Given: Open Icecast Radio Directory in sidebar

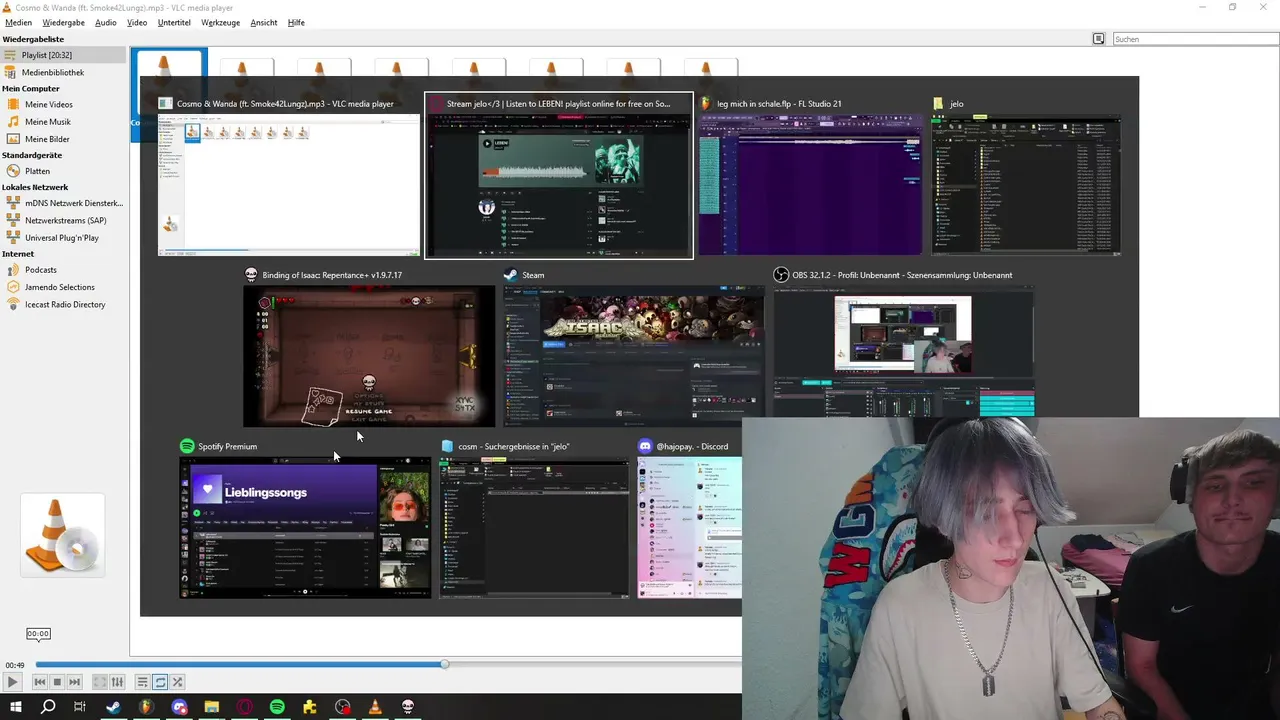Looking at the screenshot, I should click(x=64, y=304).
